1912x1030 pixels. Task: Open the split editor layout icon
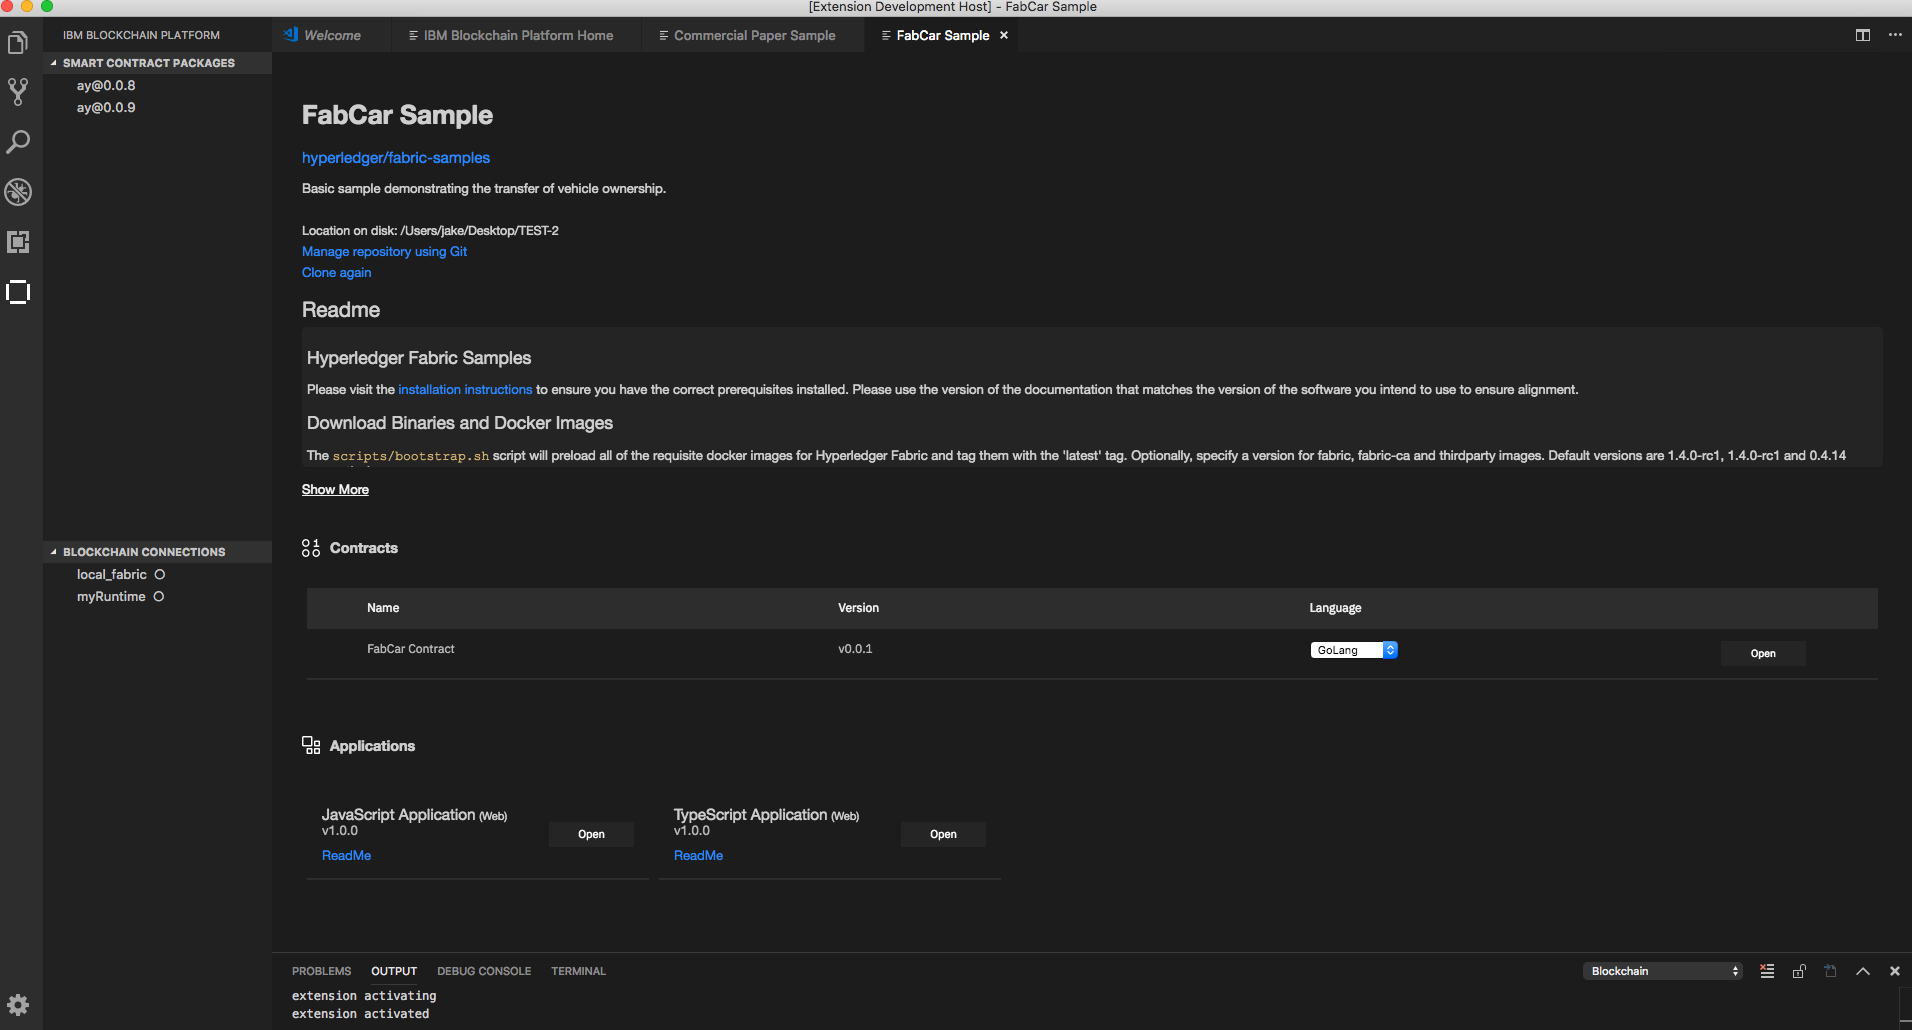point(1862,34)
